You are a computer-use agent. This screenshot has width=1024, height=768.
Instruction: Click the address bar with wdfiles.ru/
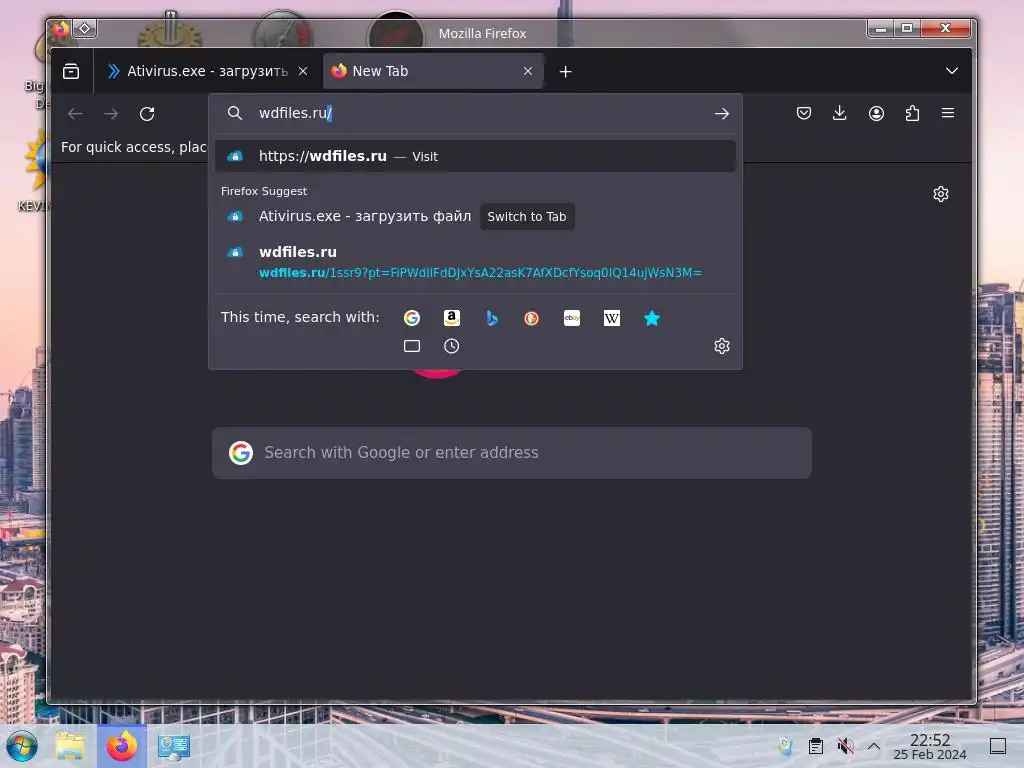pos(475,114)
